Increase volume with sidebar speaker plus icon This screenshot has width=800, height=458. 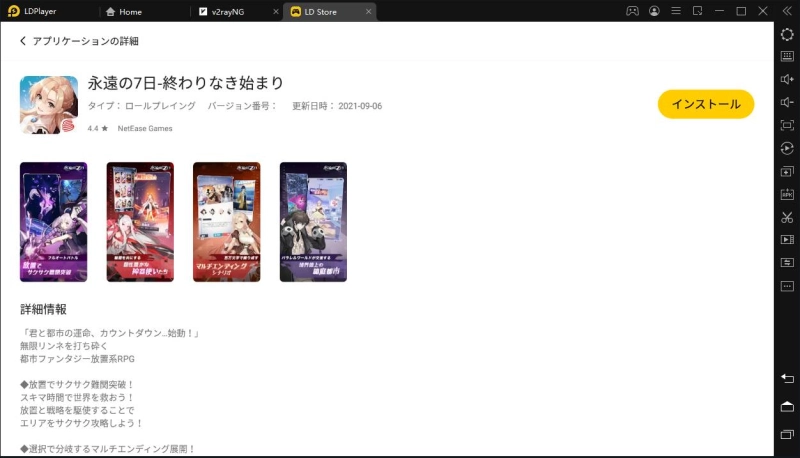click(x=787, y=79)
